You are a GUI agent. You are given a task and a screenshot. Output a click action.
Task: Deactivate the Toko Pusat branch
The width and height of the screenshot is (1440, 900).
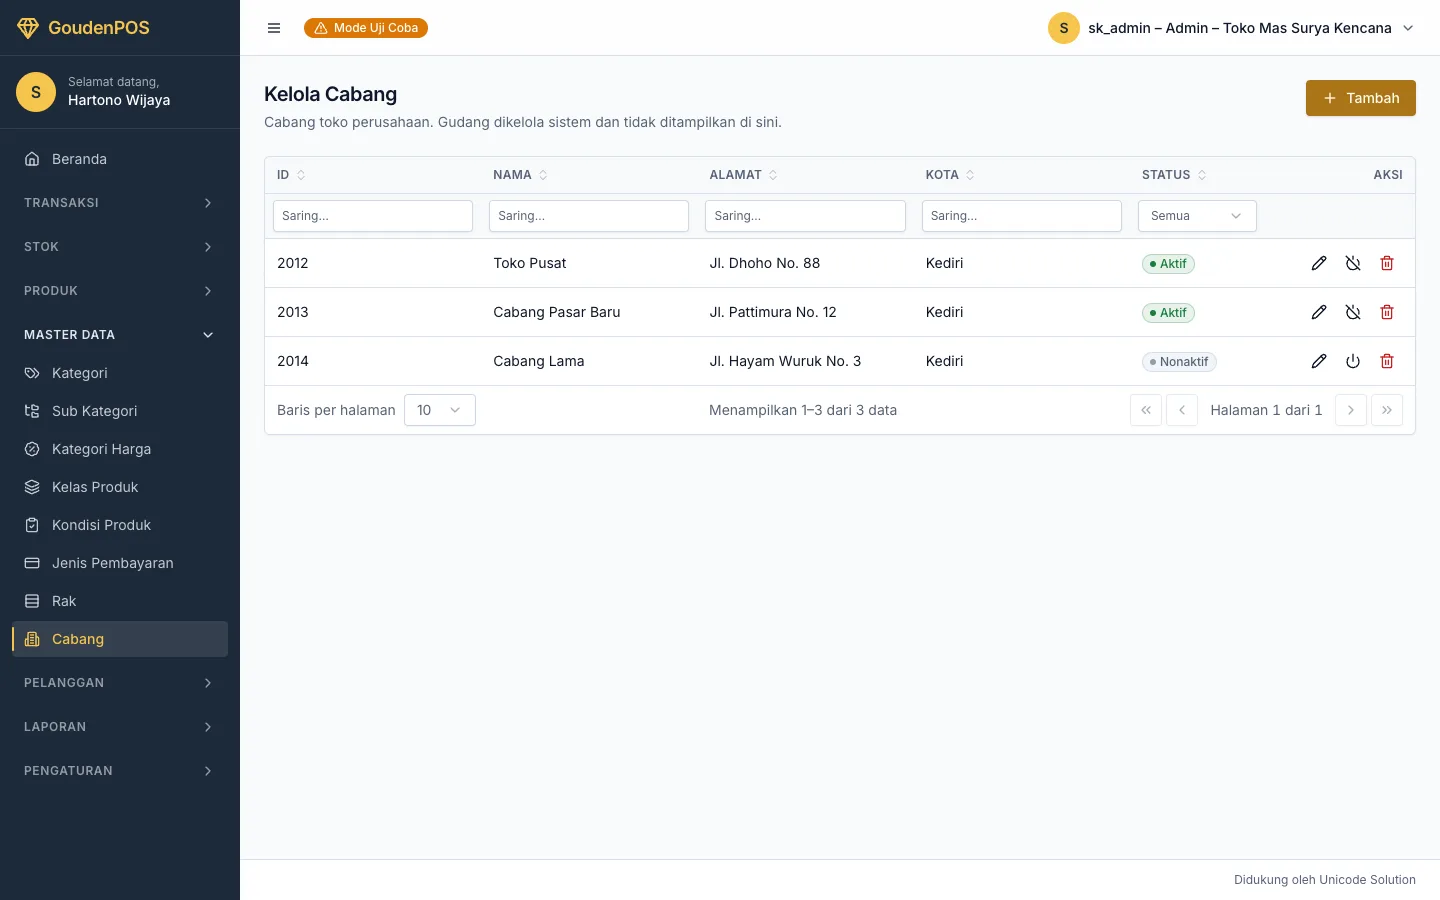click(1353, 263)
